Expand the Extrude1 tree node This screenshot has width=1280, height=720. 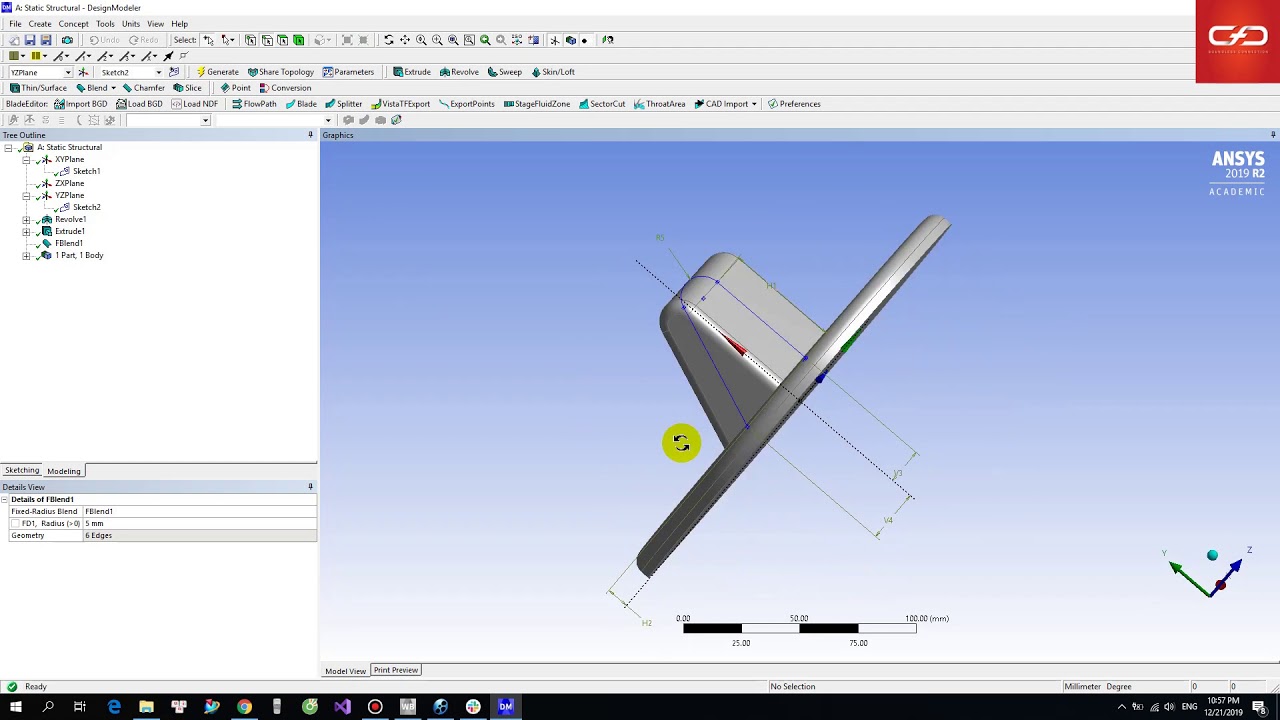click(x=26, y=232)
